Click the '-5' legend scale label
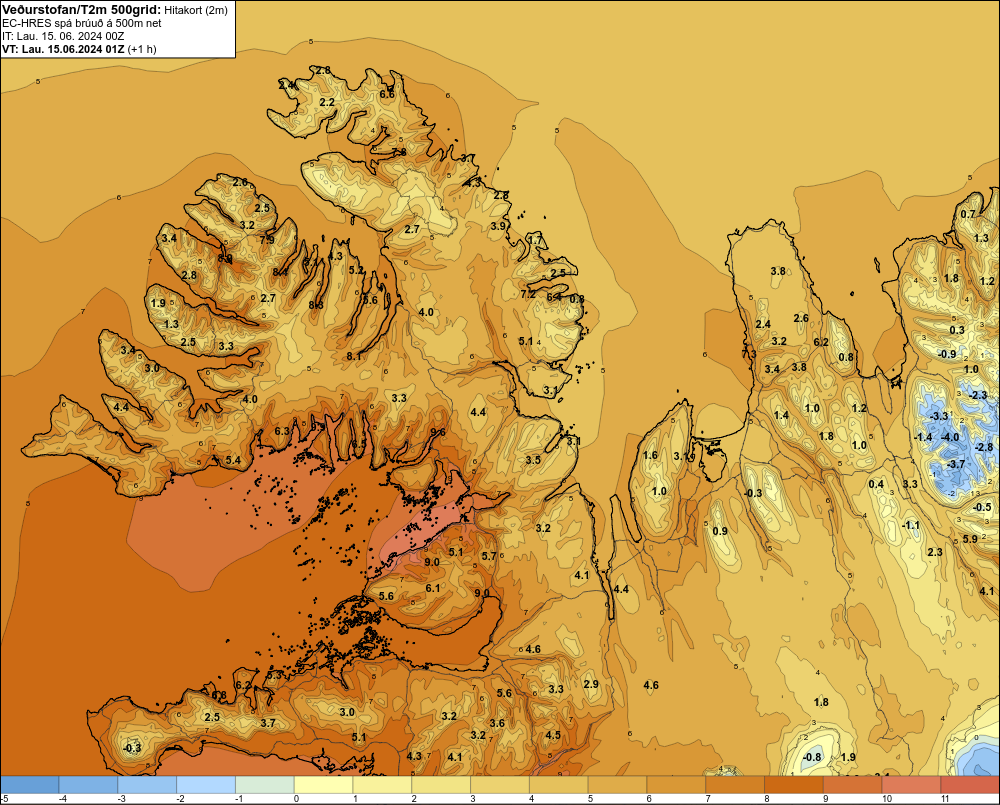Image resolution: width=1000 pixels, height=805 pixels. point(4,799)
